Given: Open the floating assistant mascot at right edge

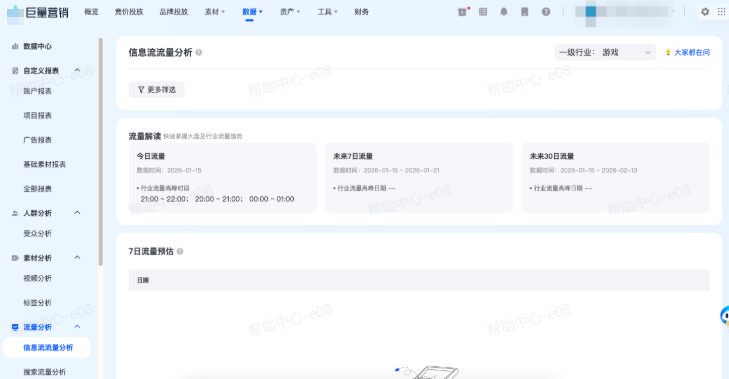Looking at the screenshot, I should tap(725, 317).
